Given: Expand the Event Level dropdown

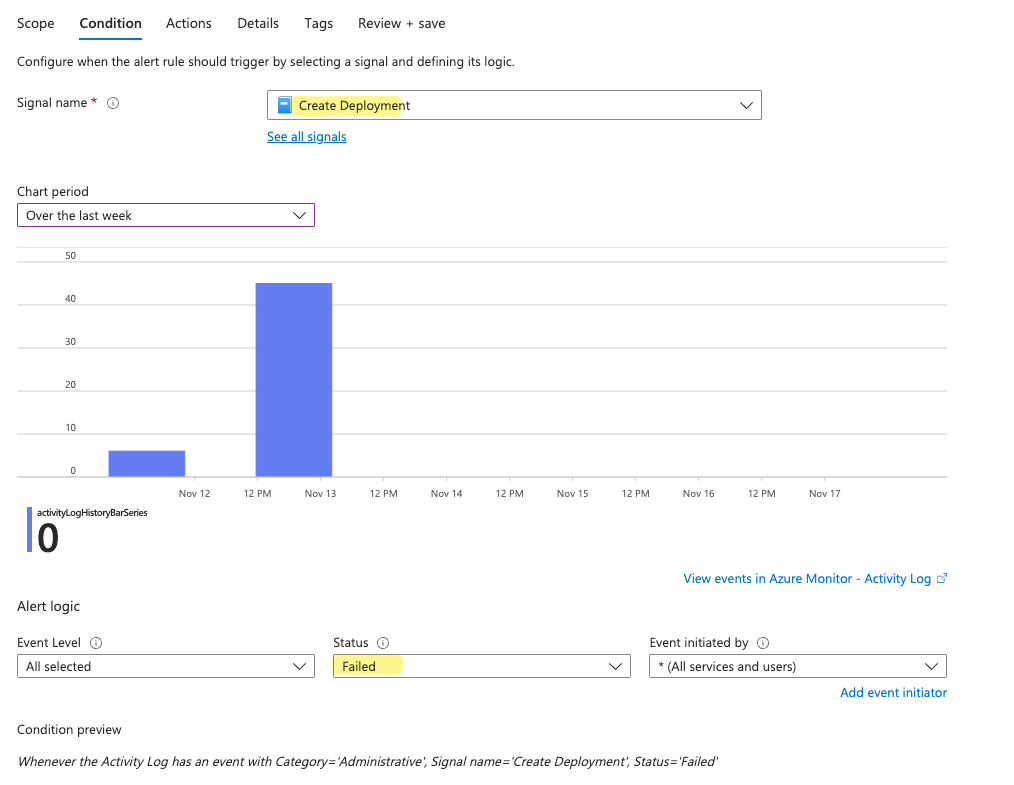Looking at the screenshot, I should tap(166, 666).
